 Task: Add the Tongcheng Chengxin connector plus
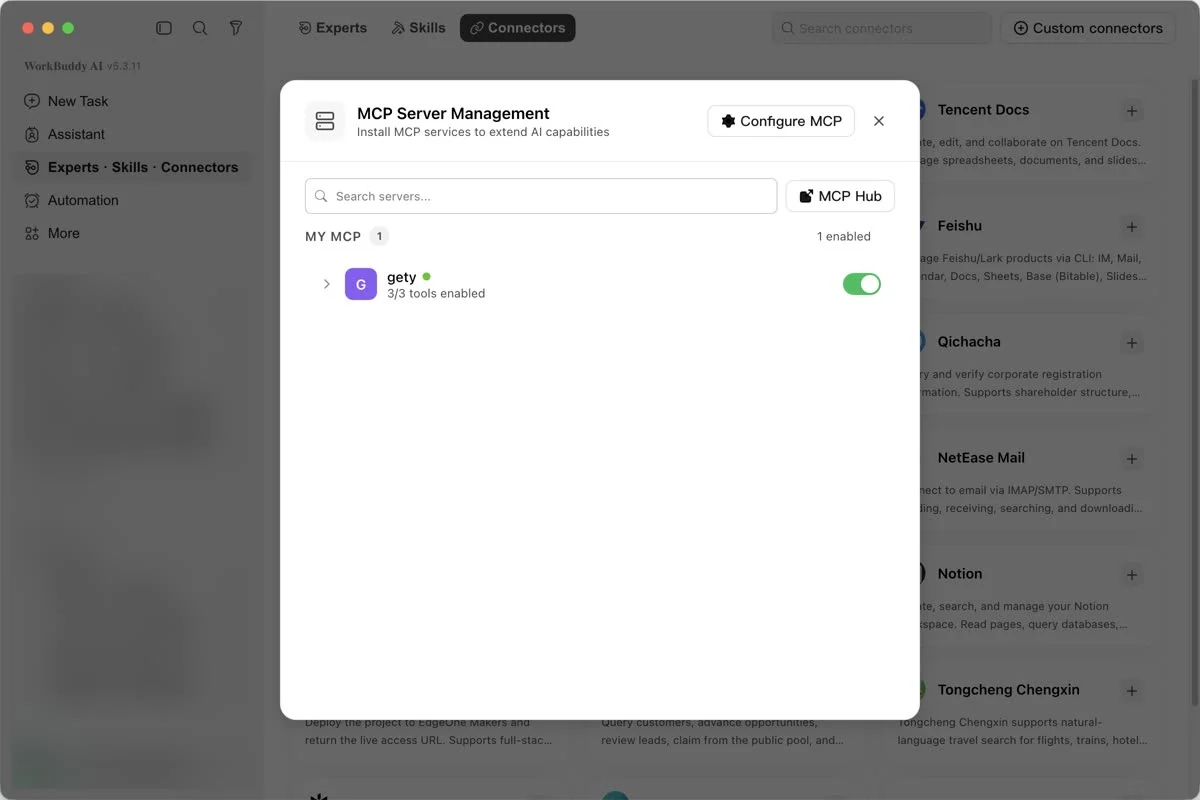pos(1132,691)
